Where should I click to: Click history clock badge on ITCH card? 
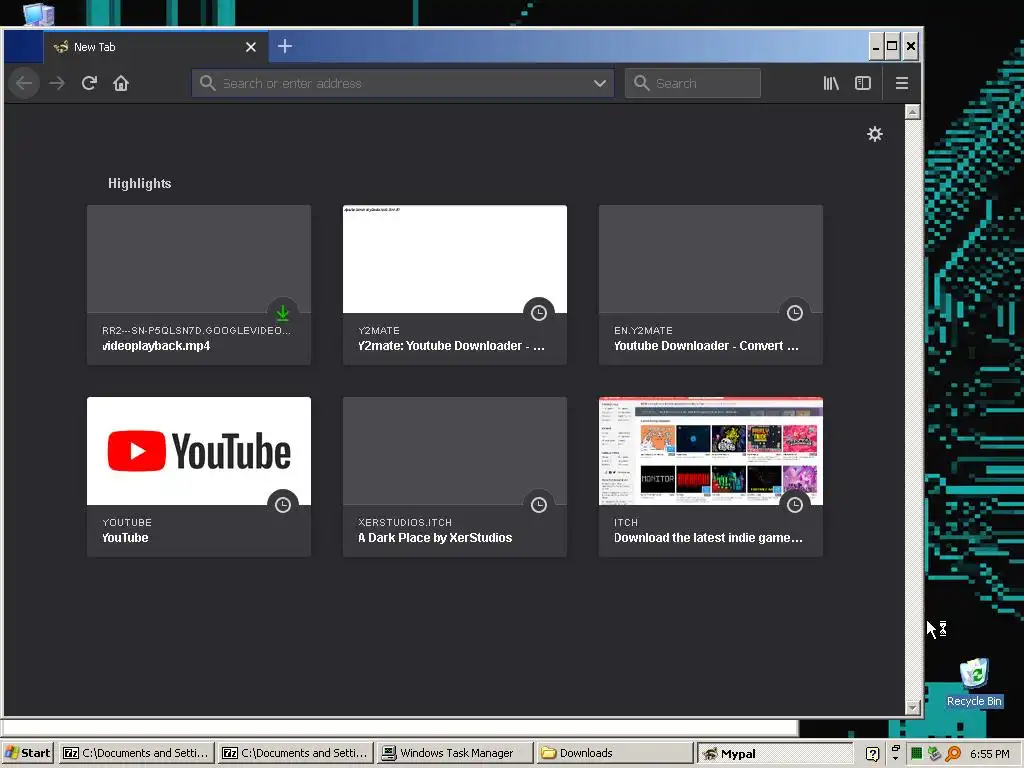tap(795, 505)
